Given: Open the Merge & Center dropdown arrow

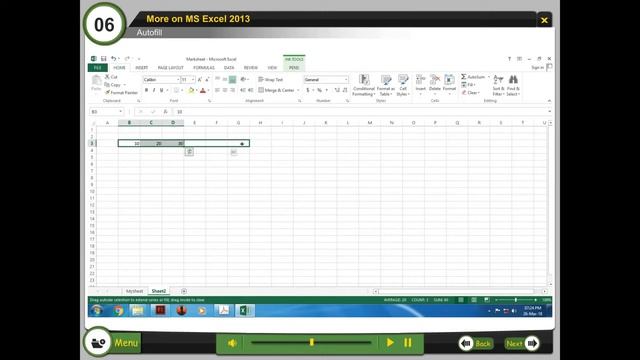Looking at the screenshot, I should click(298, 90).
